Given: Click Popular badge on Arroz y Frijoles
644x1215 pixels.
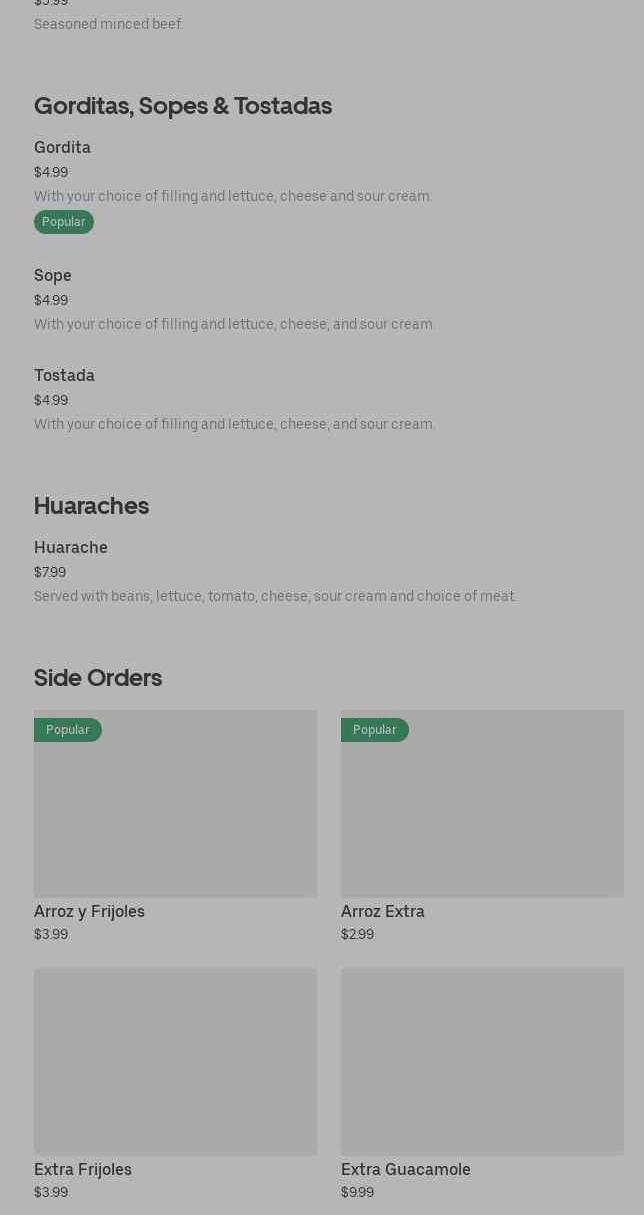Looking at the screenshot, I should pyautogui.click(x=68, y=730).
